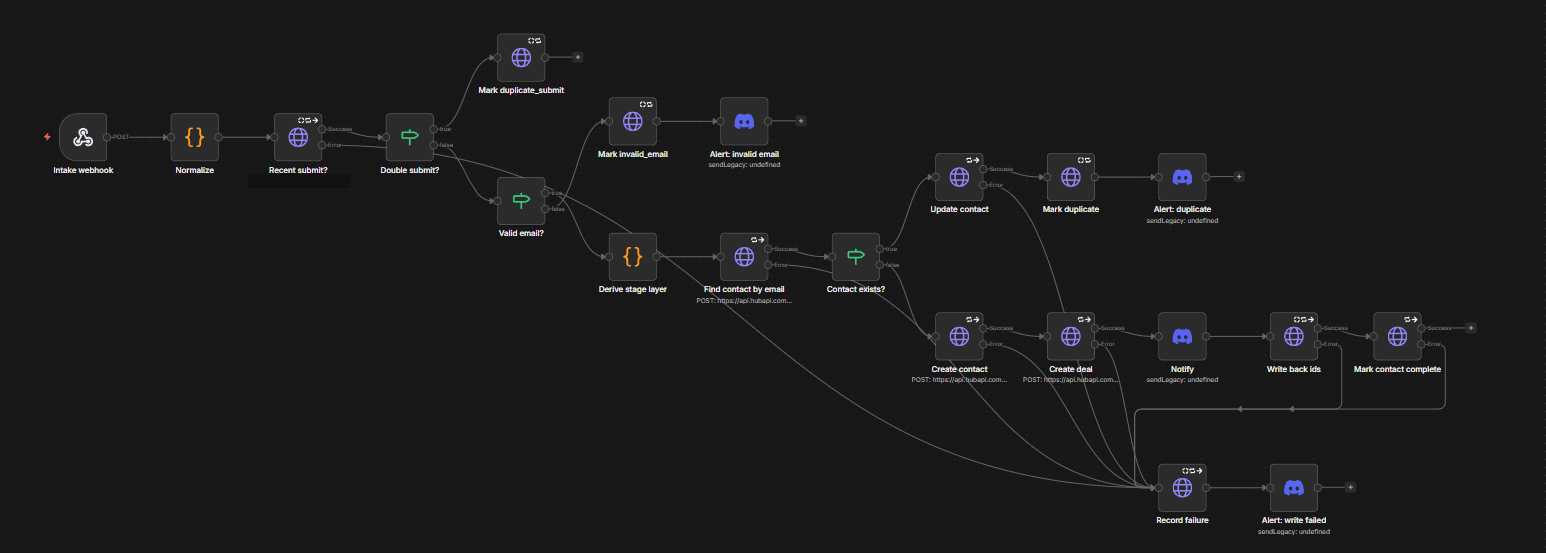
Task: Open the Mark duplicate HTTP node
Action: (1071, 177)
